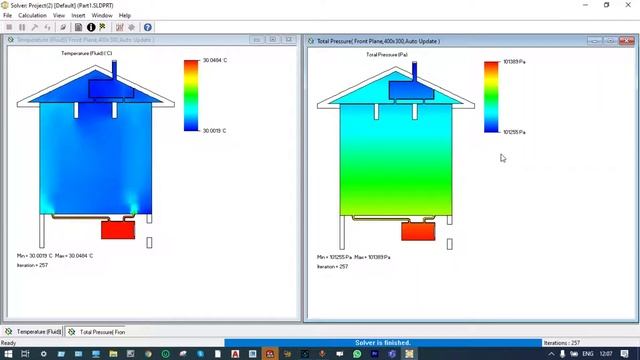The image size is (640, 360).
Task: Open WhatsApp from the taskbar
Action: coord(357,354)
